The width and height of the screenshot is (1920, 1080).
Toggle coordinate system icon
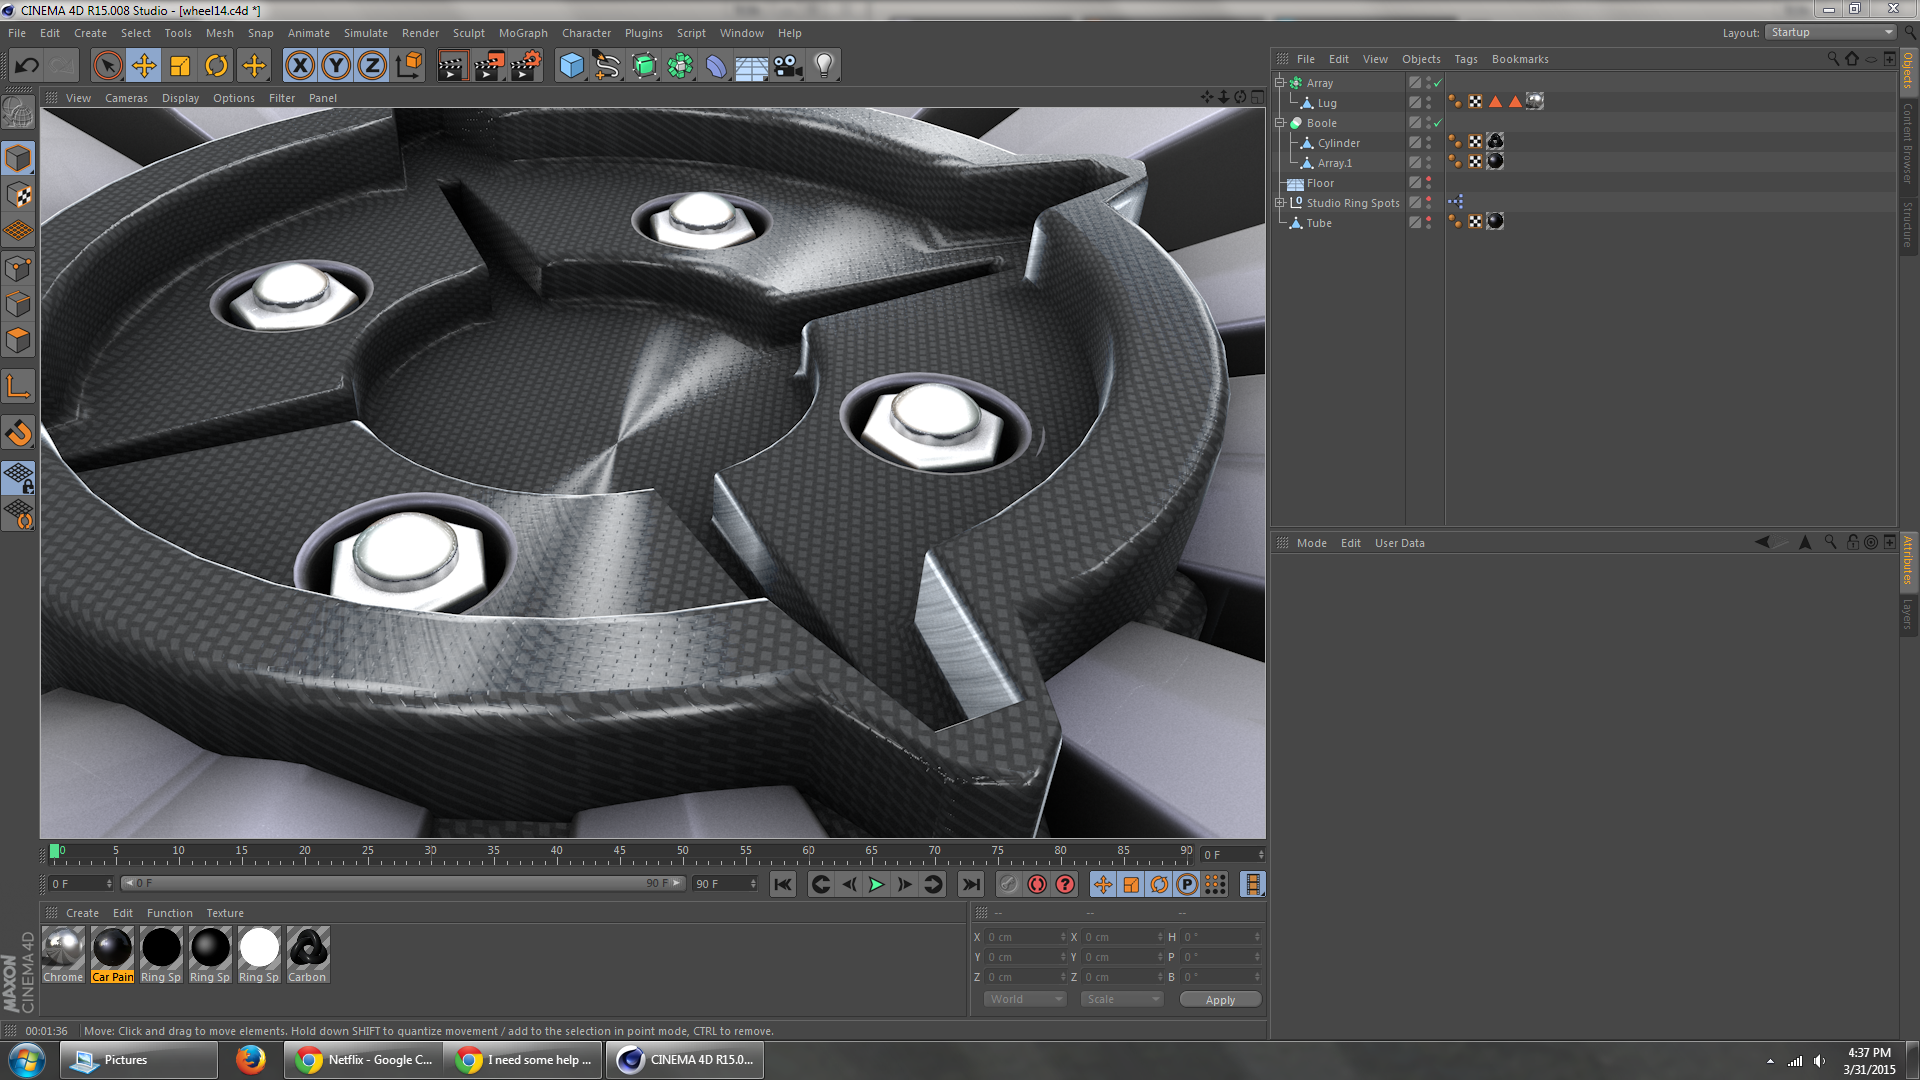[x=409, y=66]
